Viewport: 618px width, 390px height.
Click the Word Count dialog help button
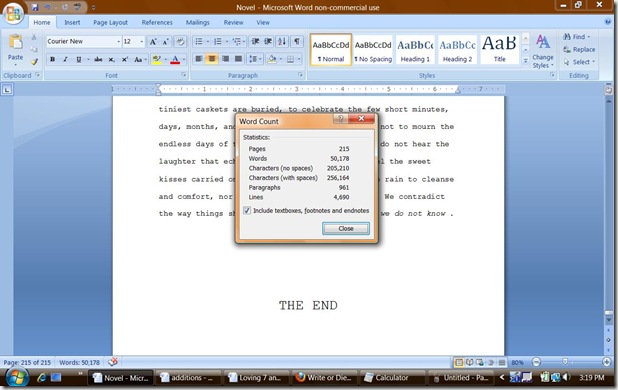pyautogui.click(x=341, y=119)
